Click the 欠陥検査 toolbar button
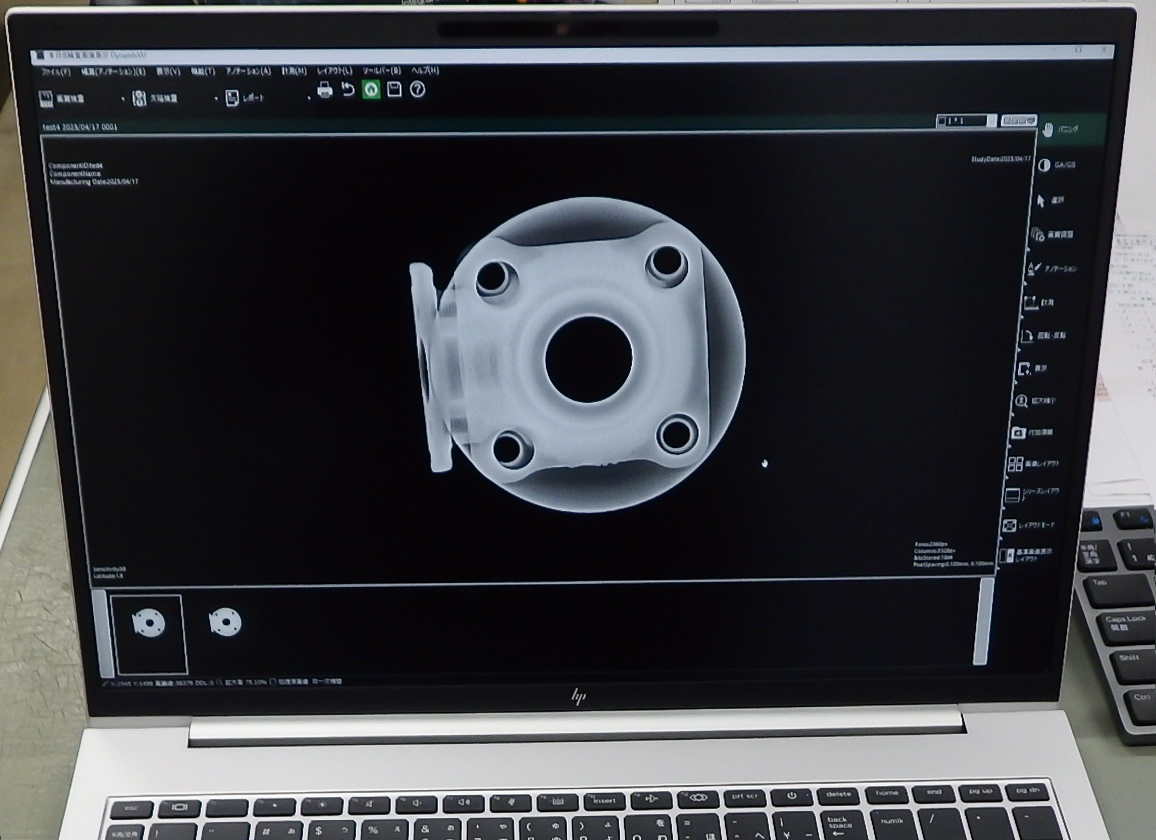 [x=155, y=99]
